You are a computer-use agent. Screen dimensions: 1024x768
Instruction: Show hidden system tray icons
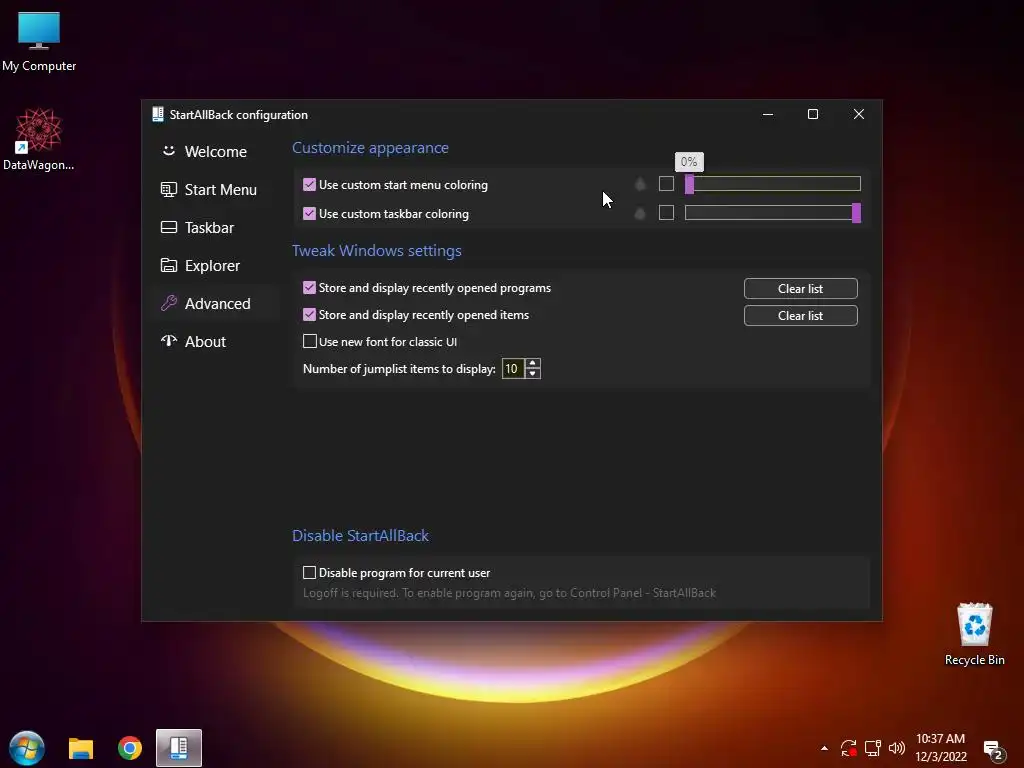[824, 748]
